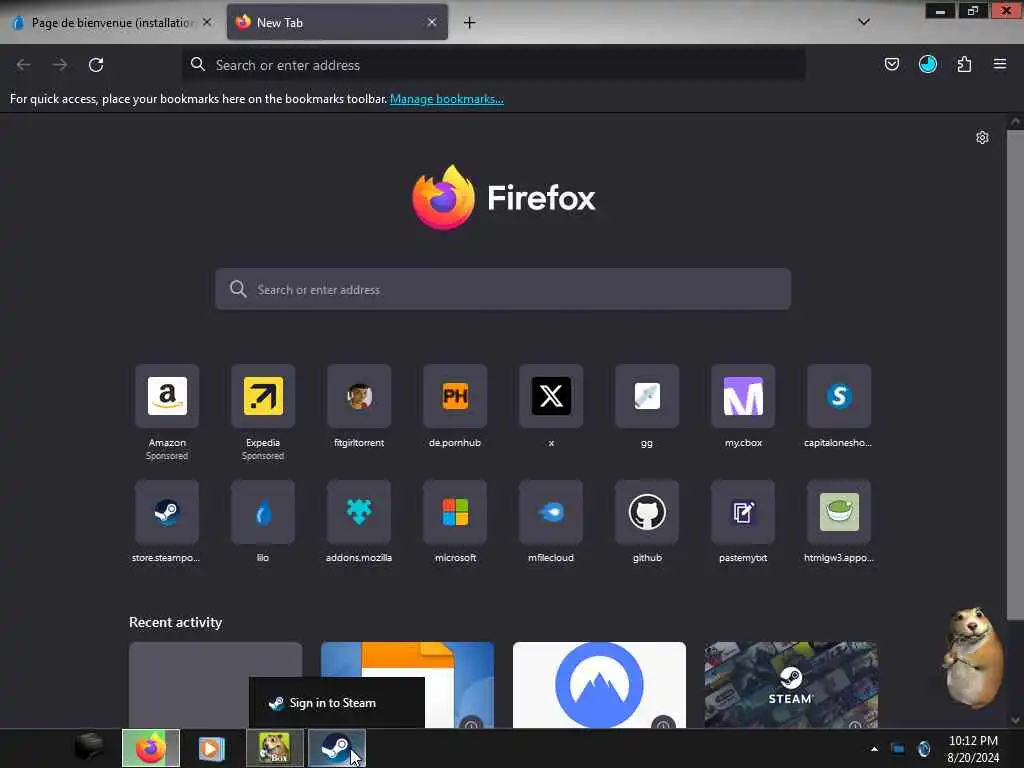Image resolution: width=1024 pixels, height=768 pixels.
Task: Open the my.cbox shortcut tile
Action: pyautogui.click(x=743, y=396)
